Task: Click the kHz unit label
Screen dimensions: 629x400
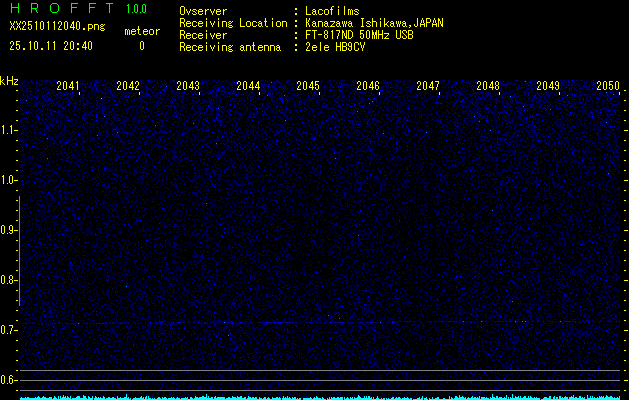Action: tap(9, 80)
